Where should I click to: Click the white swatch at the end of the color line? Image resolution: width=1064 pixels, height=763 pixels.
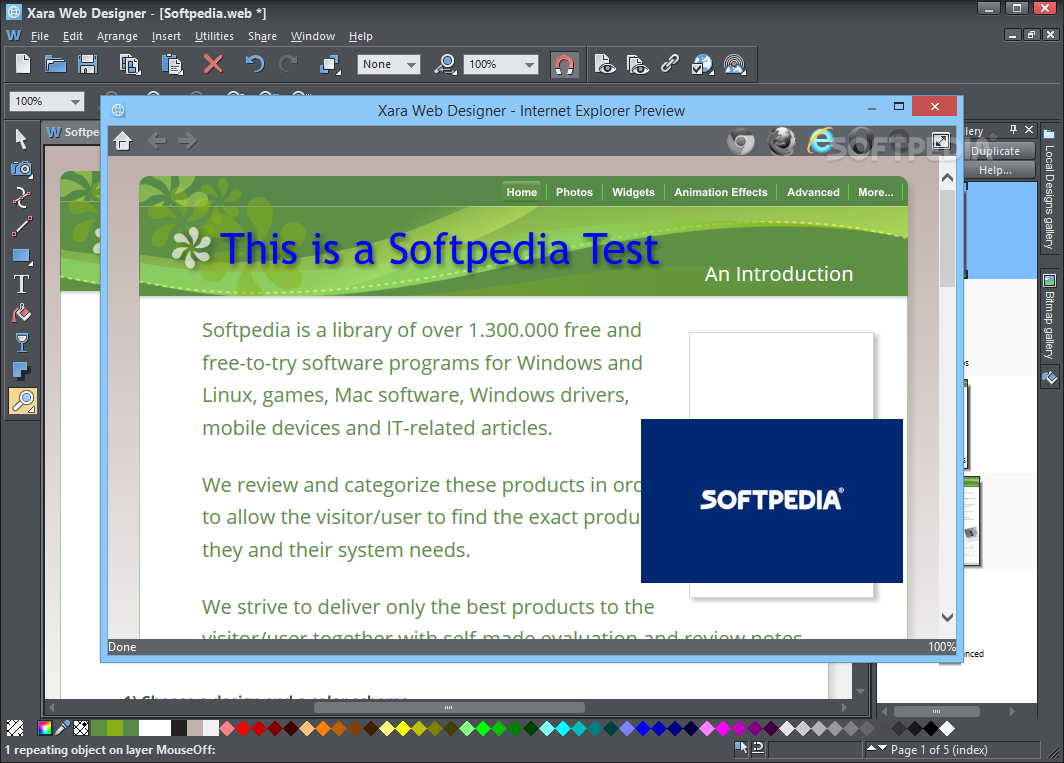coord(947,728)
